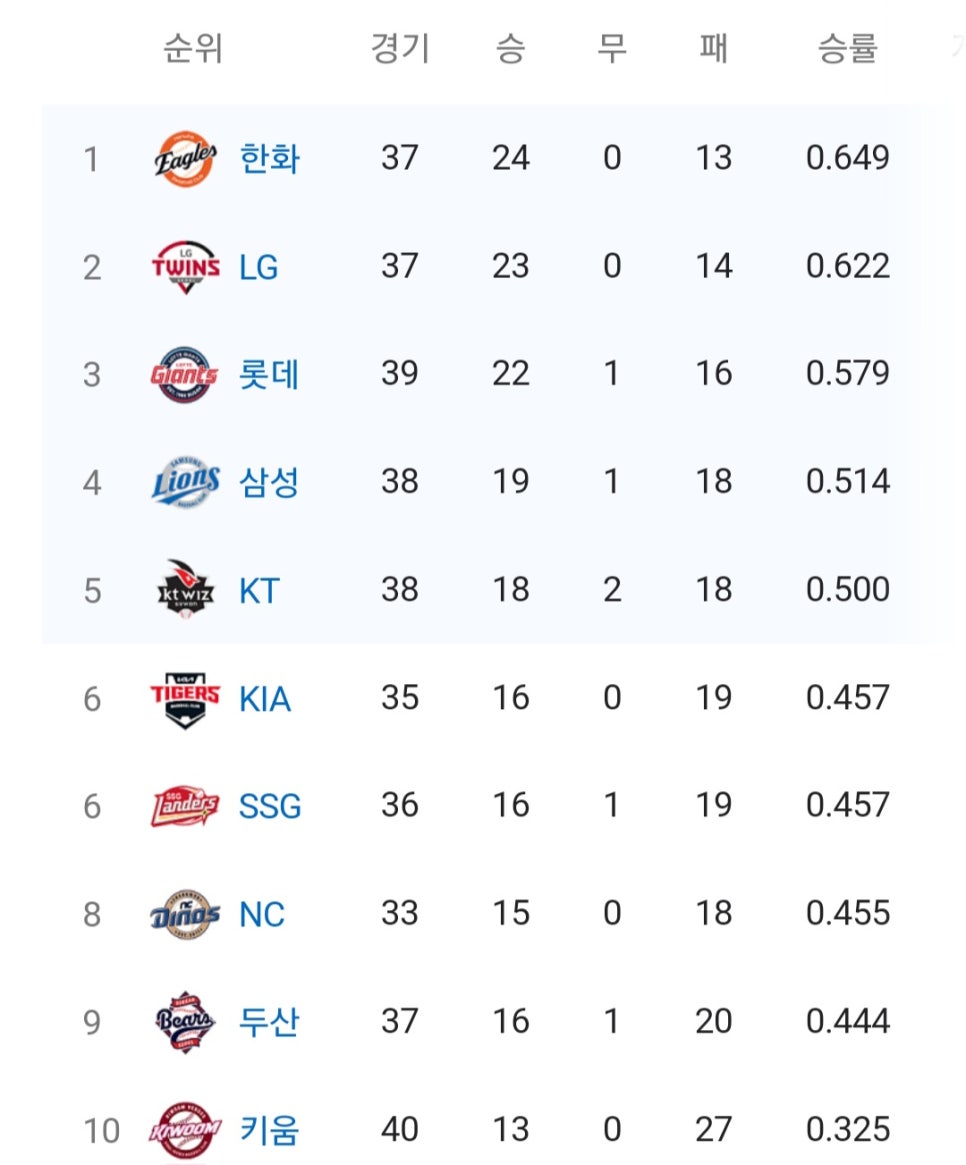Open the 한화 team link

click(269, 159)
